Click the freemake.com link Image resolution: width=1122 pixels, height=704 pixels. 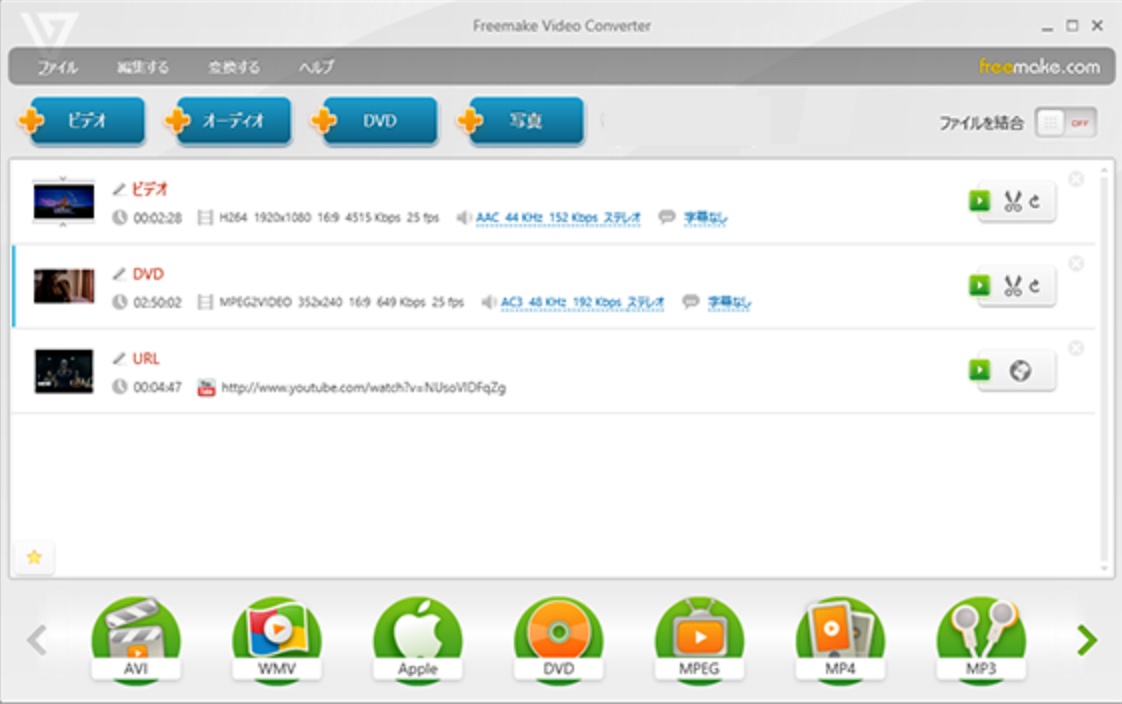[1039, 67]
